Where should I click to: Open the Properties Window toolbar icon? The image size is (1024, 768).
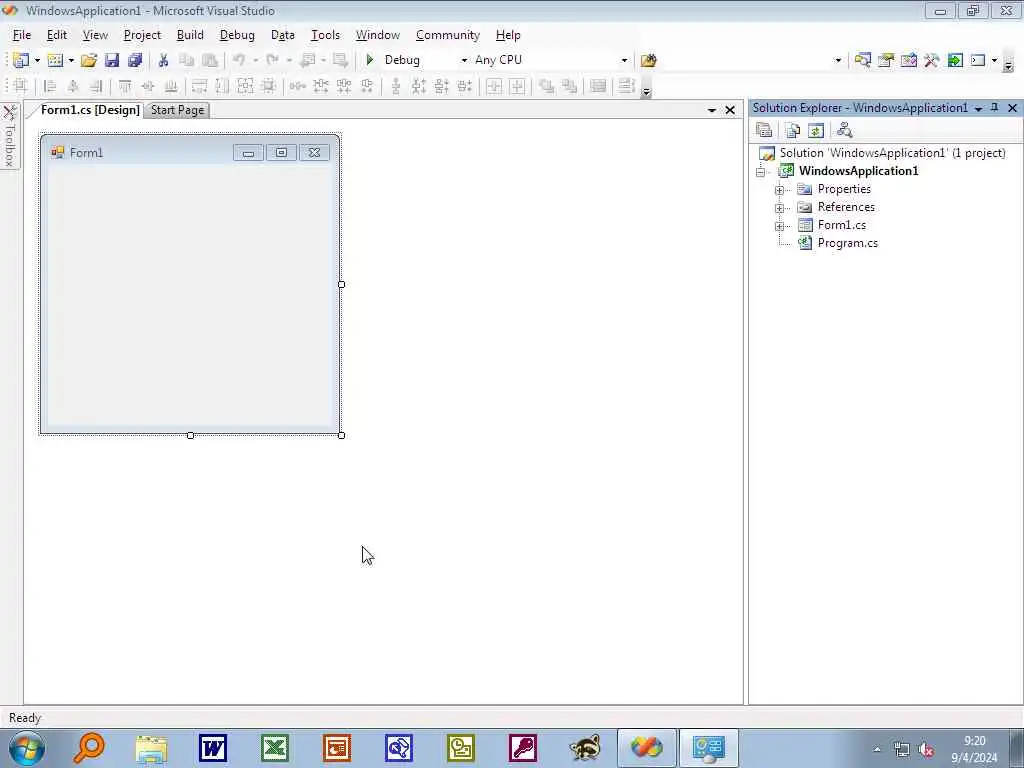tap(886, 60)
